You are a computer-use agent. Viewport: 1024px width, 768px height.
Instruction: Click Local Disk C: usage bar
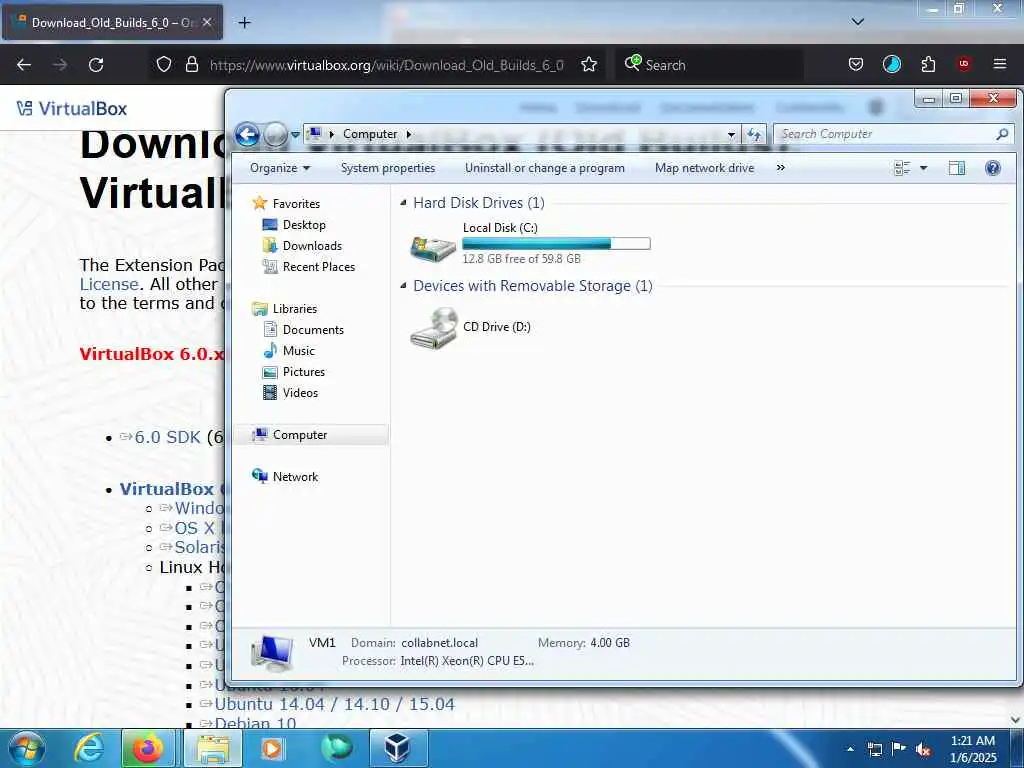[x=556, y=244]
